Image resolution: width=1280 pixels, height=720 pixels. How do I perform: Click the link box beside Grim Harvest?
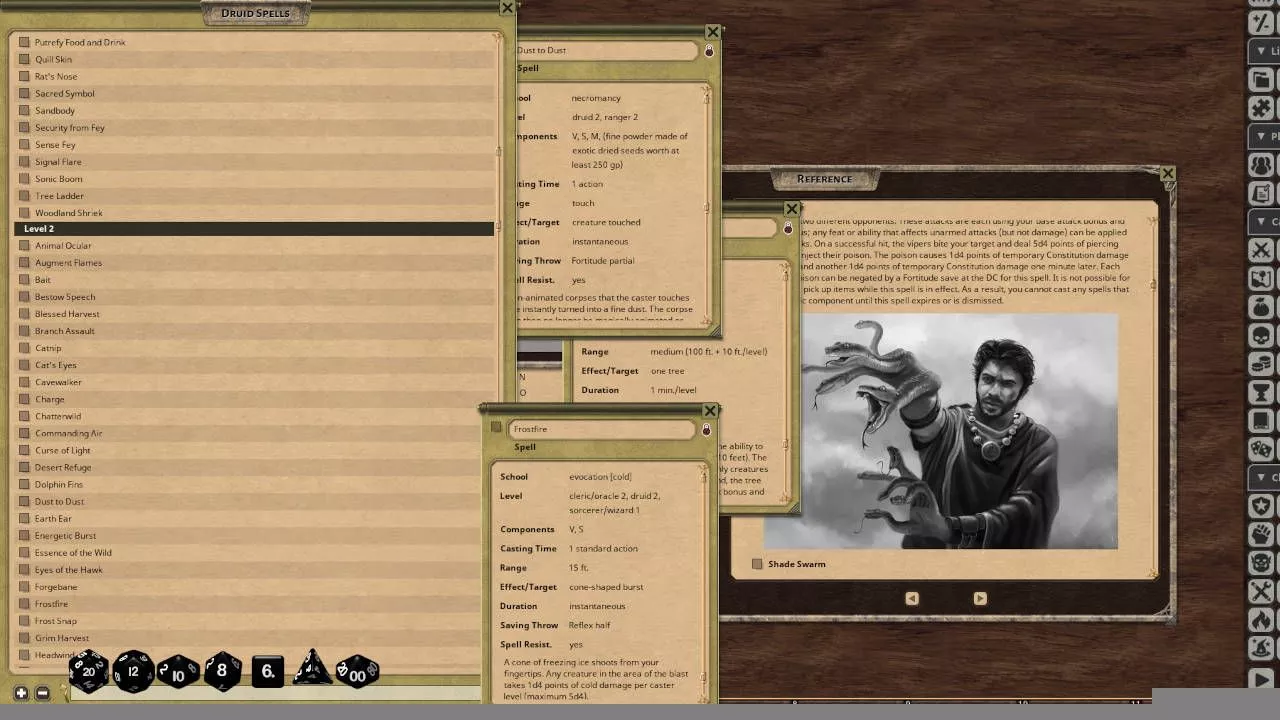coord(24,638)
